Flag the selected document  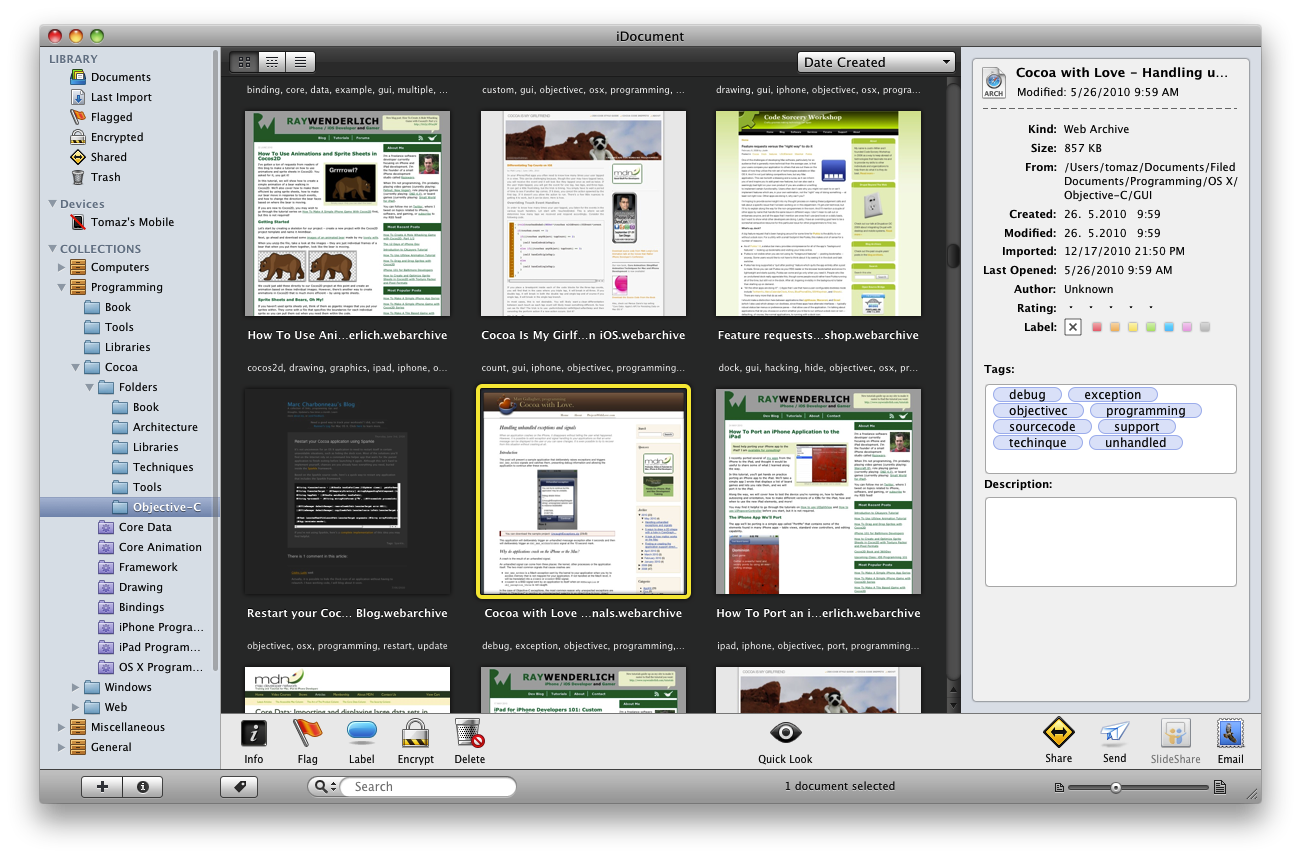pos(307,735)
